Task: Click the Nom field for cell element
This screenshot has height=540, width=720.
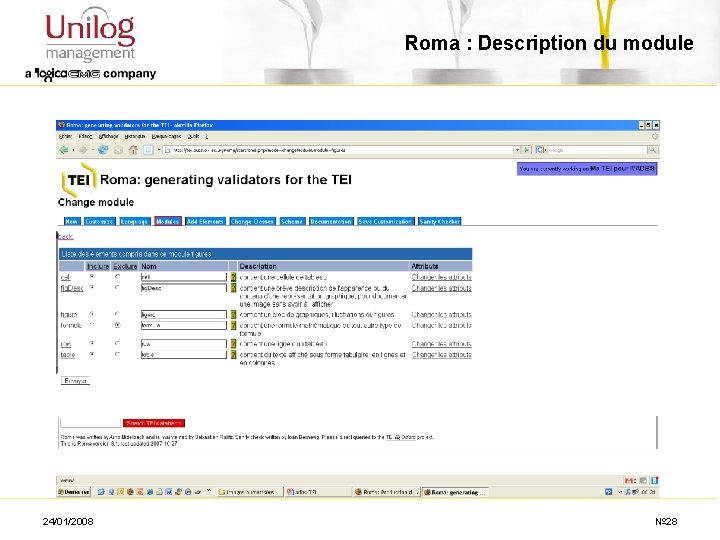Action: tap(184, 277)
